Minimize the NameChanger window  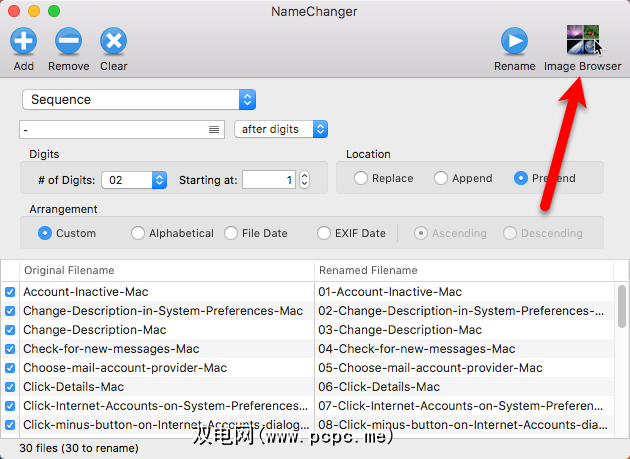[34, 11]
